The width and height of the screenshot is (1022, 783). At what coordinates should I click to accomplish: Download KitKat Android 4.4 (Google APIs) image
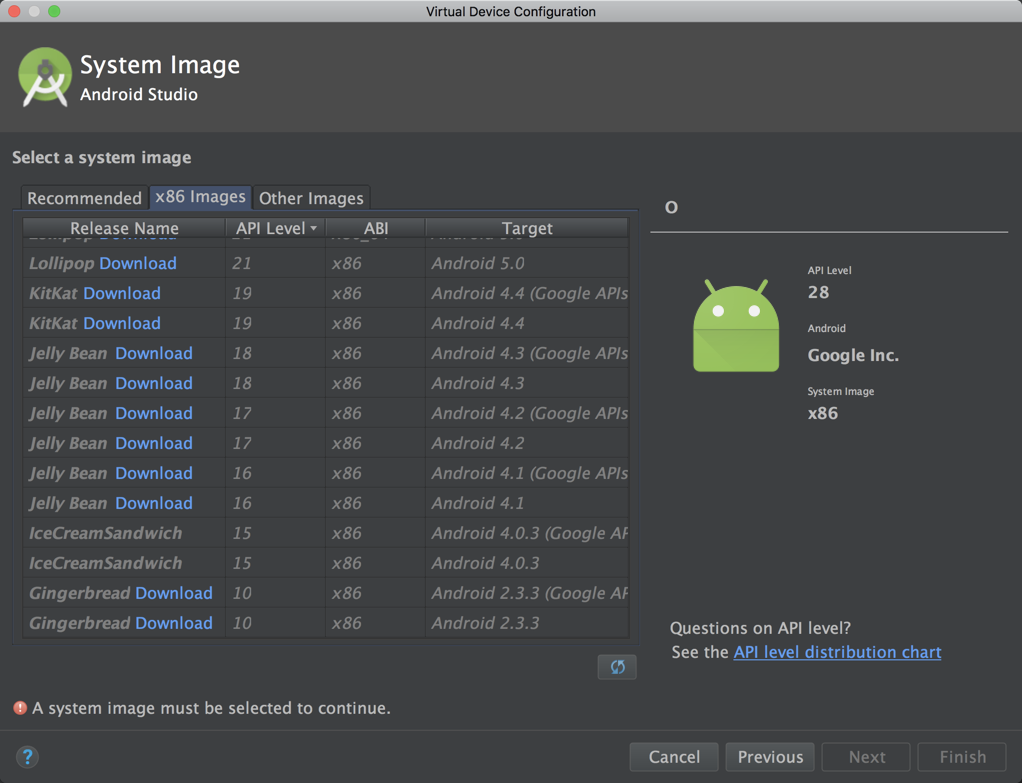click(122, 293)
